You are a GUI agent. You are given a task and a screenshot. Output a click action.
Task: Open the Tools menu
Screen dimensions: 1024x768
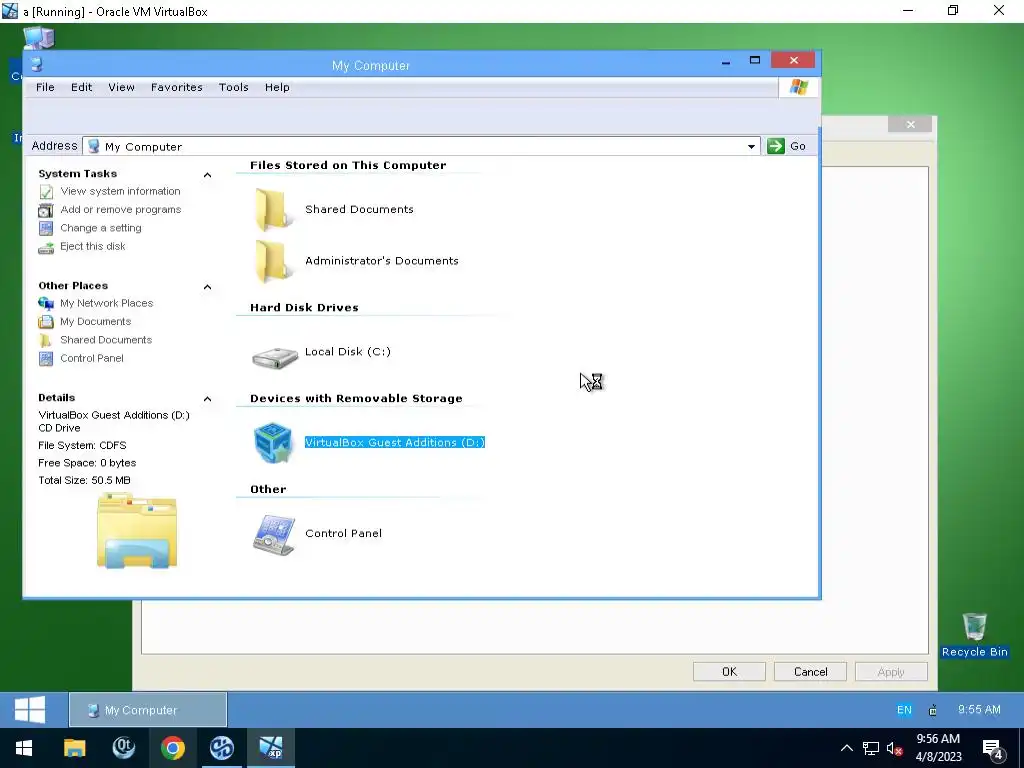tap(234, 87)
